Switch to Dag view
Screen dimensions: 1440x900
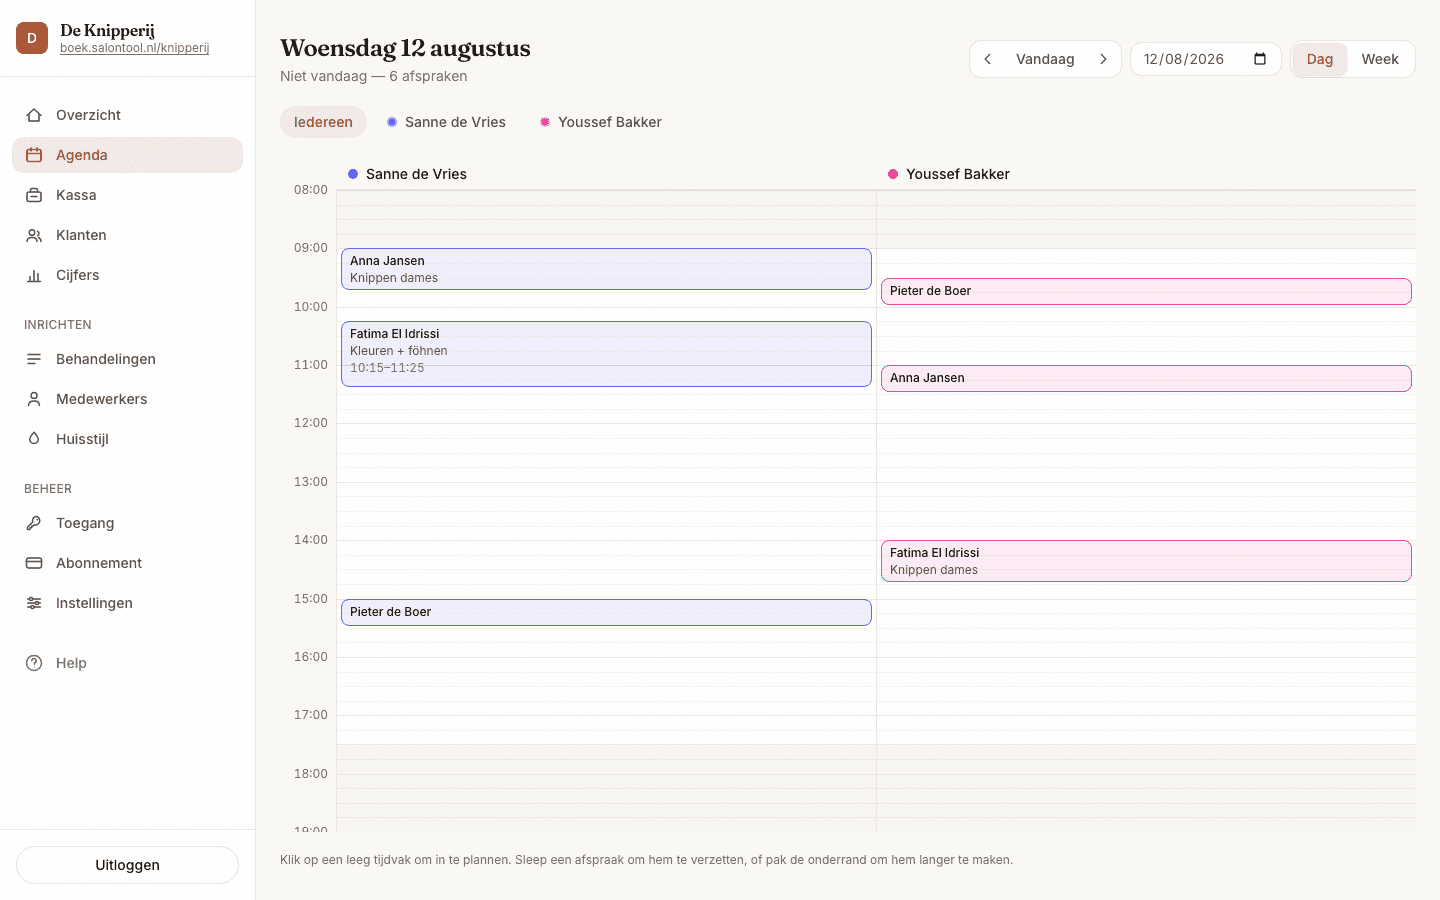click(x=1320, y=59)
